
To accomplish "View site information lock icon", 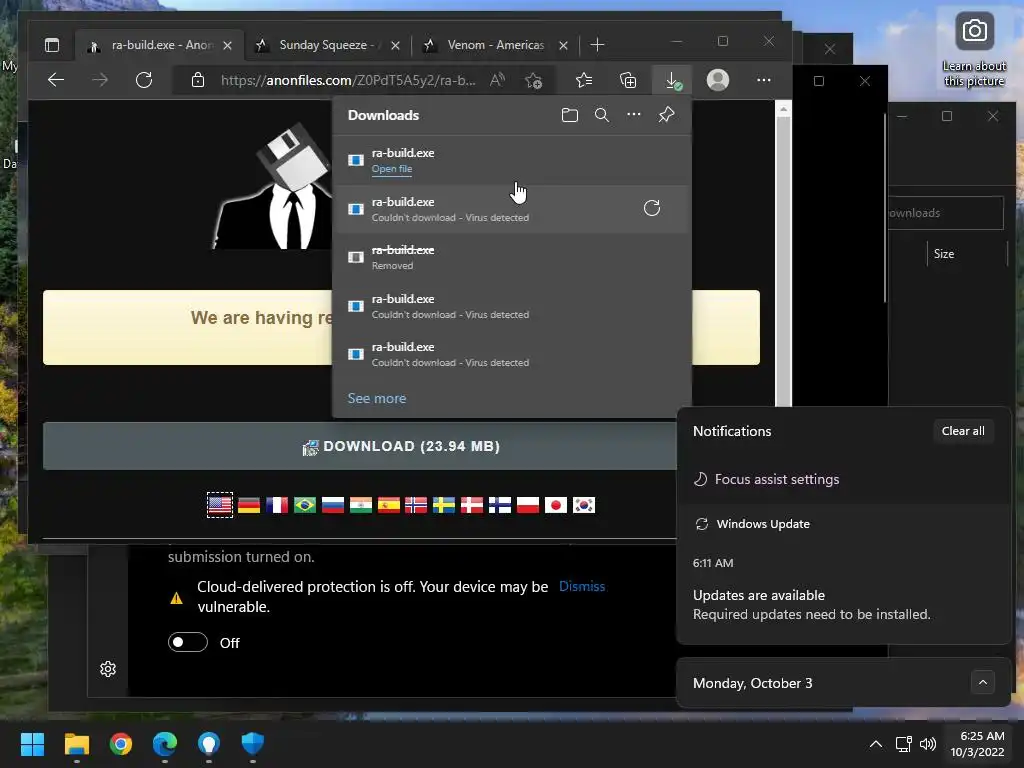I will pyautogui.click(x=198, y=80).
